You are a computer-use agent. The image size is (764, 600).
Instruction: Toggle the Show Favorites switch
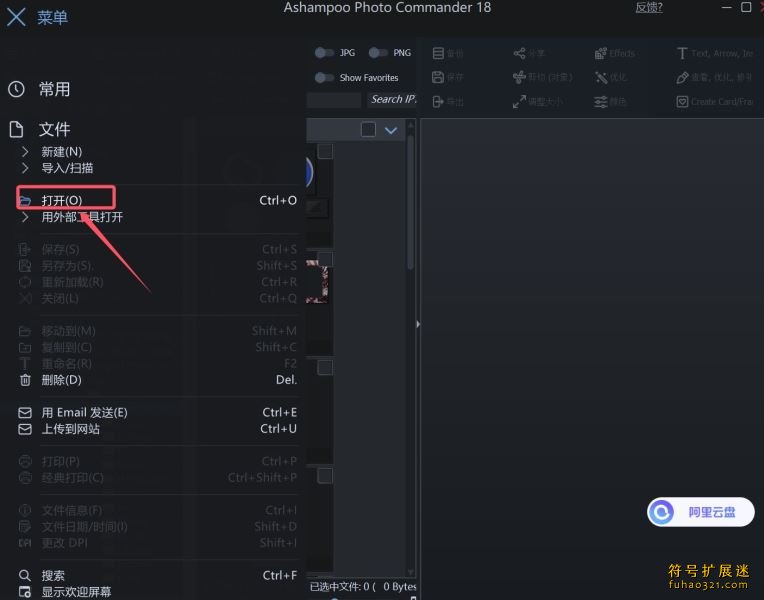tap(324, 77)
